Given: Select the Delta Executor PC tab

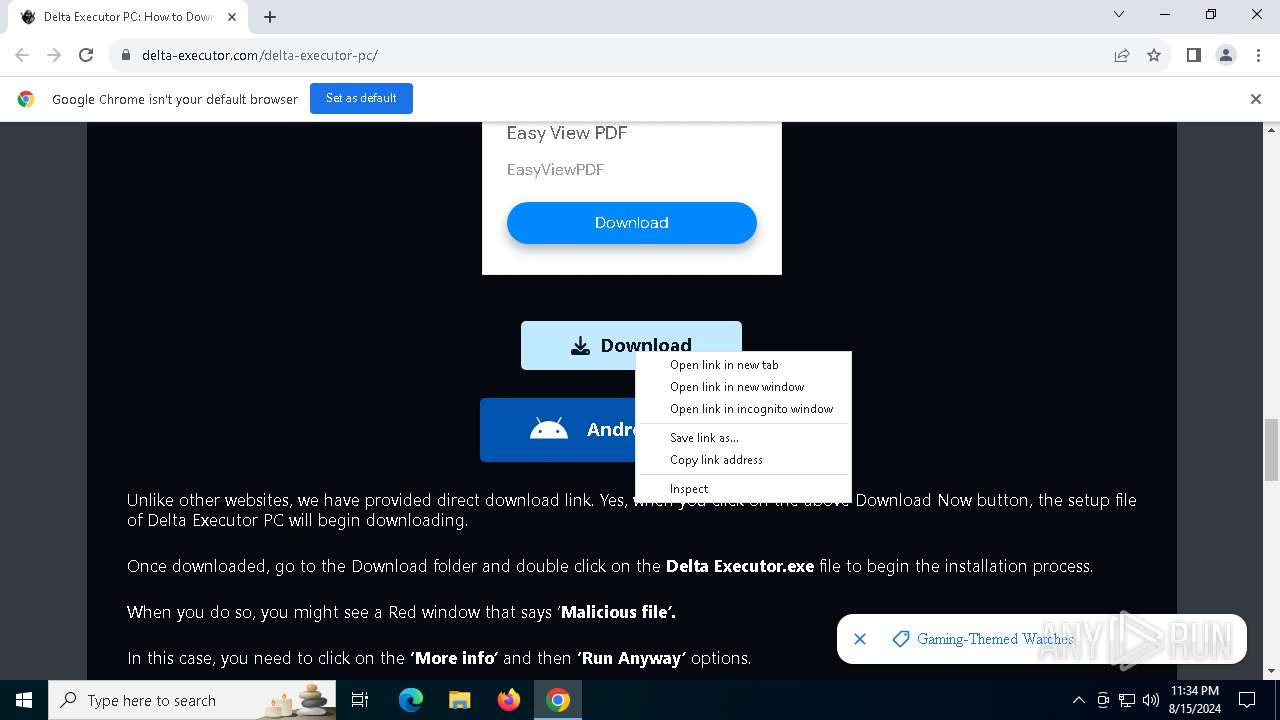Looking at the screenshot, I should coord(130,17).
